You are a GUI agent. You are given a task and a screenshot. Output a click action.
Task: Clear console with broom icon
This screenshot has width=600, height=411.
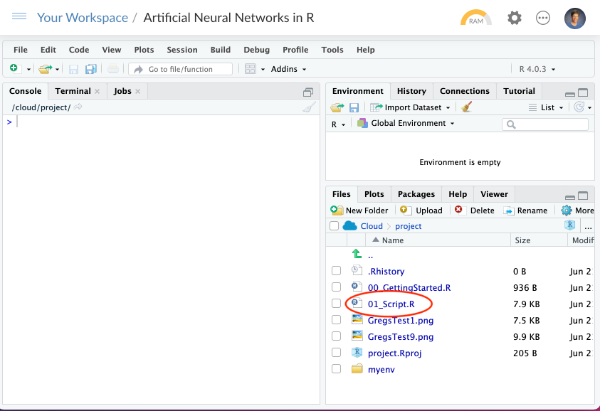coord(309,107)
